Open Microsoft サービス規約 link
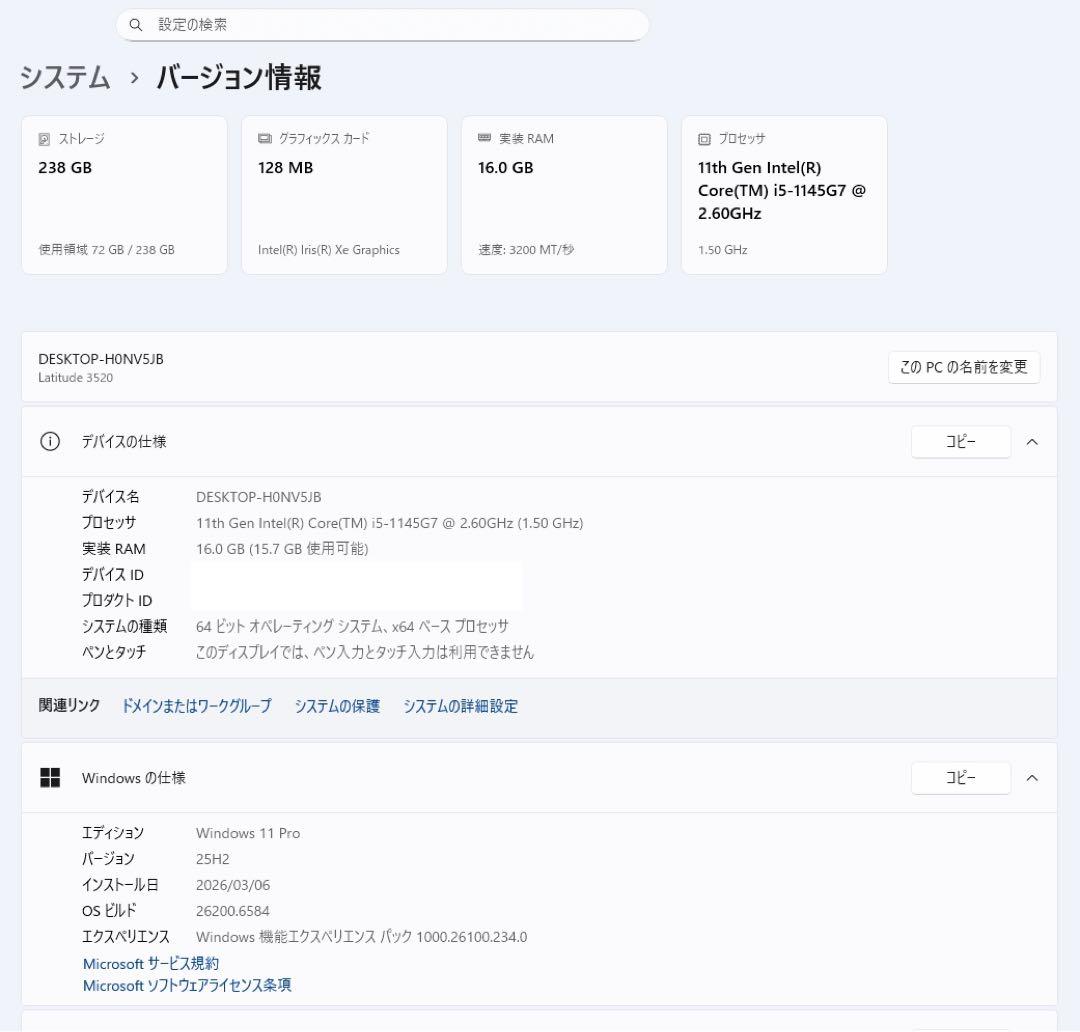The image size is (1080, 1032). (x=151, y=963)
